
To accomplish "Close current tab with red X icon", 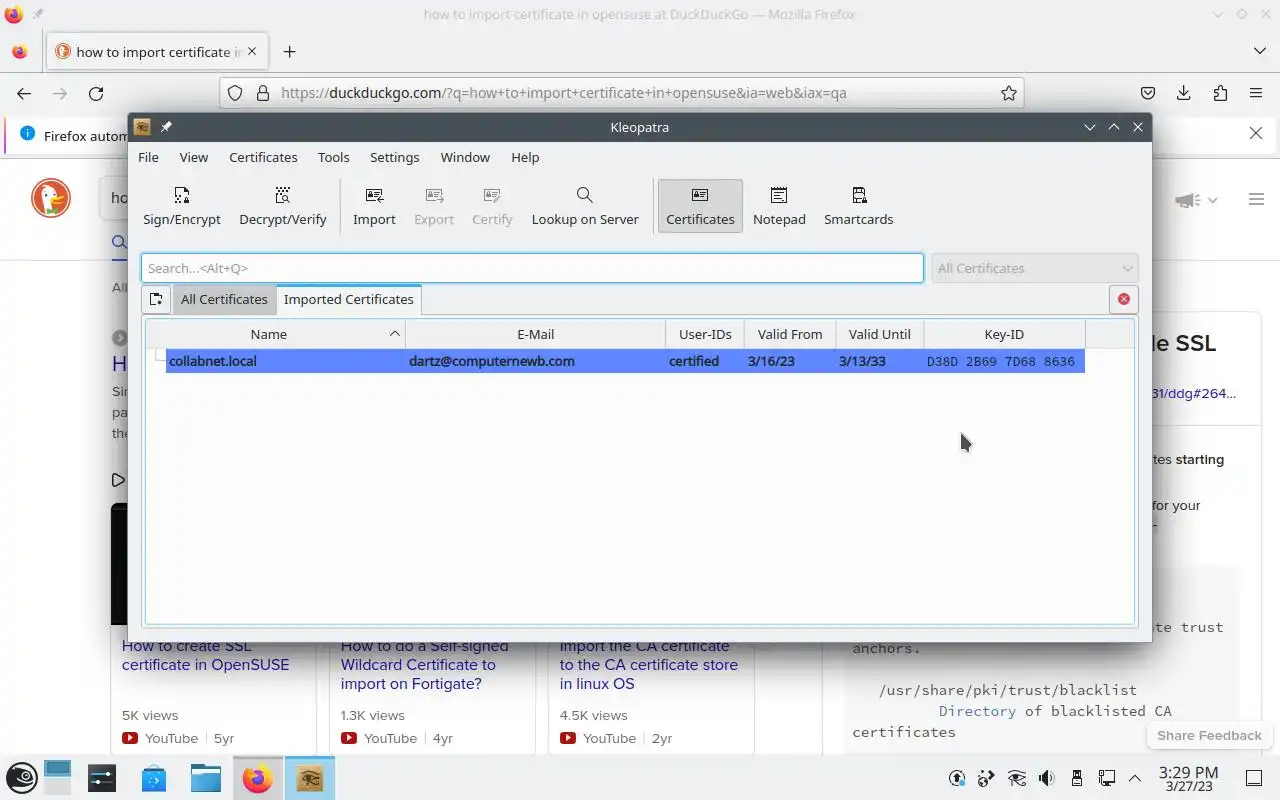I will 1123,299.
